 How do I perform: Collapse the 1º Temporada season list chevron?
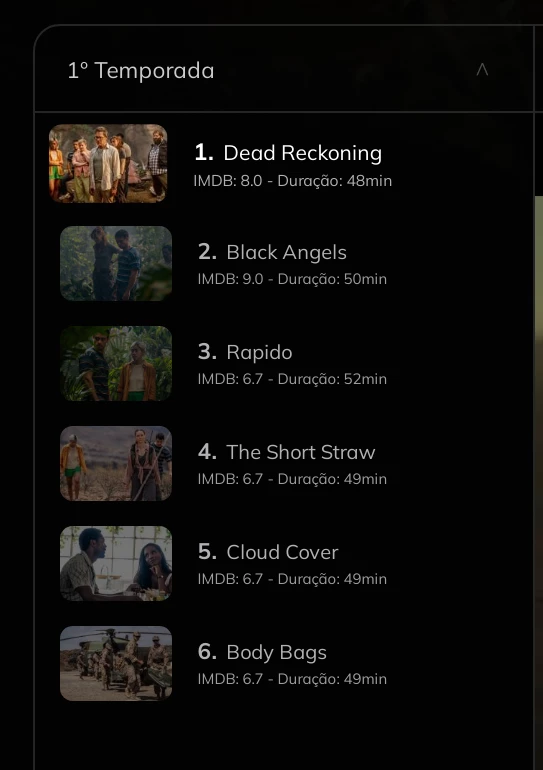[482, 70]
